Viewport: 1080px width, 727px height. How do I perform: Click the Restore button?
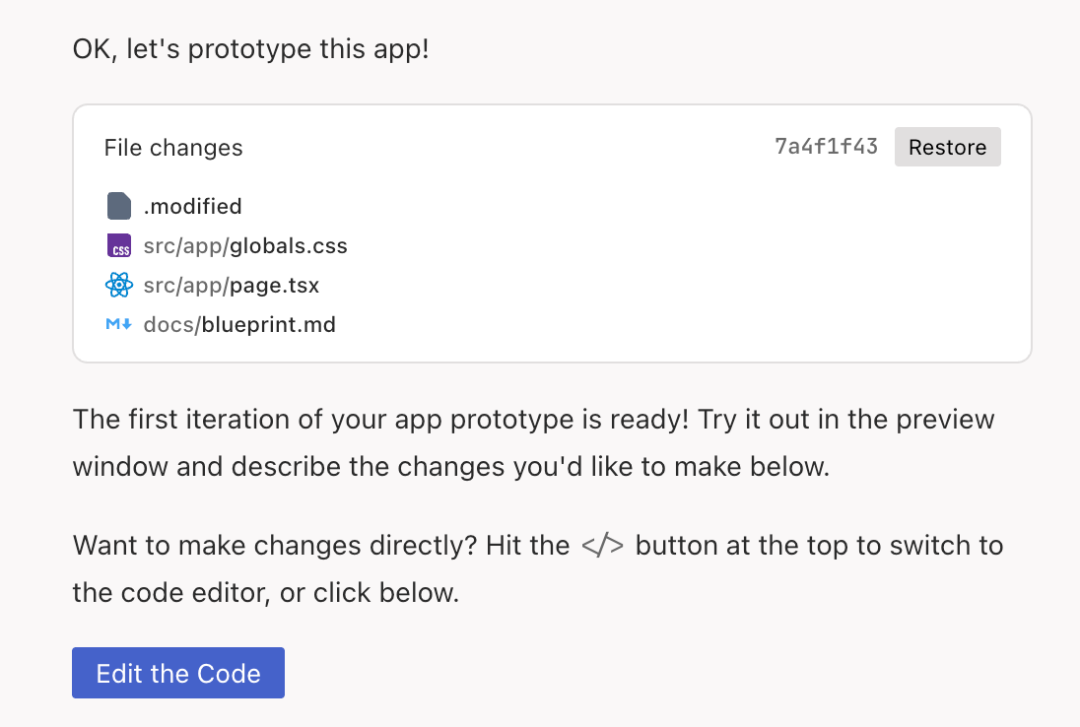point(947,146)
